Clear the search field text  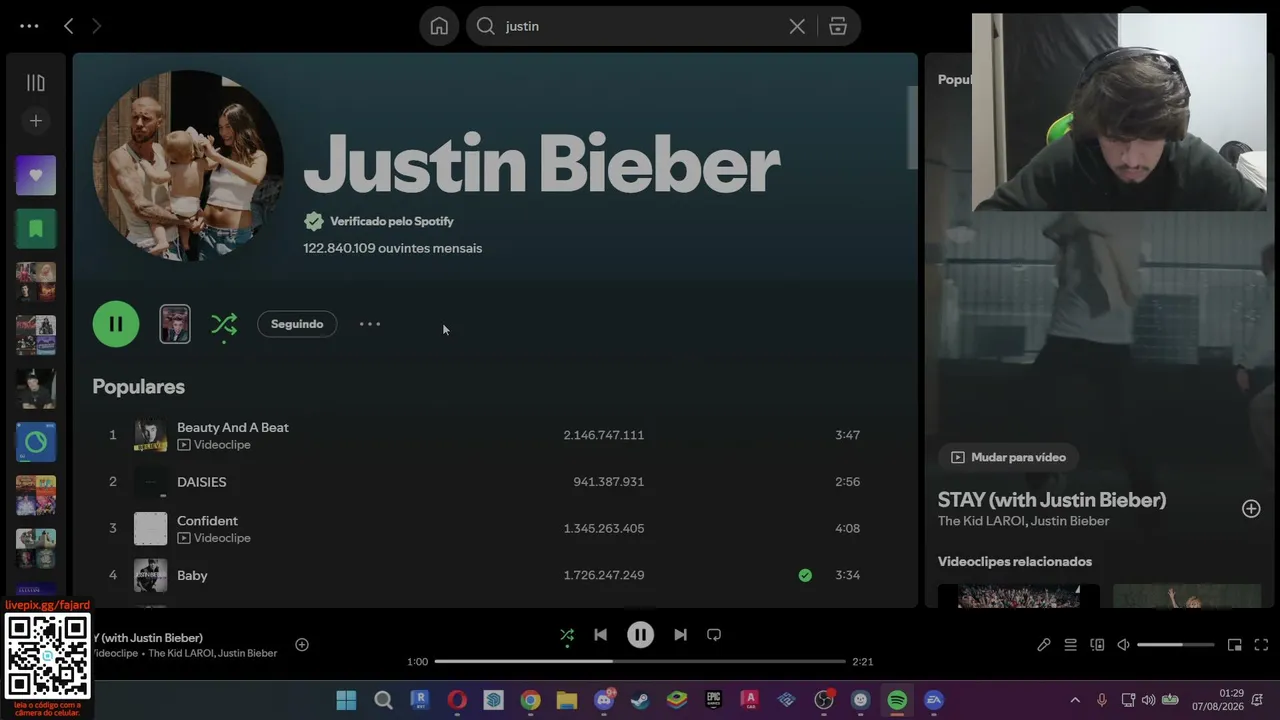pos(797,27)
